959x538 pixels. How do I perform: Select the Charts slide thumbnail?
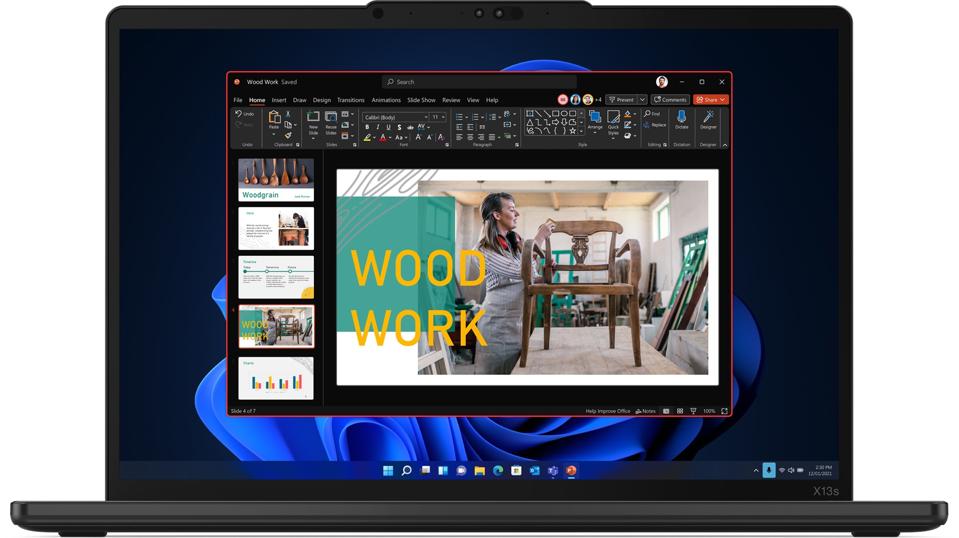pyautogui.click(x=275, y=378)
